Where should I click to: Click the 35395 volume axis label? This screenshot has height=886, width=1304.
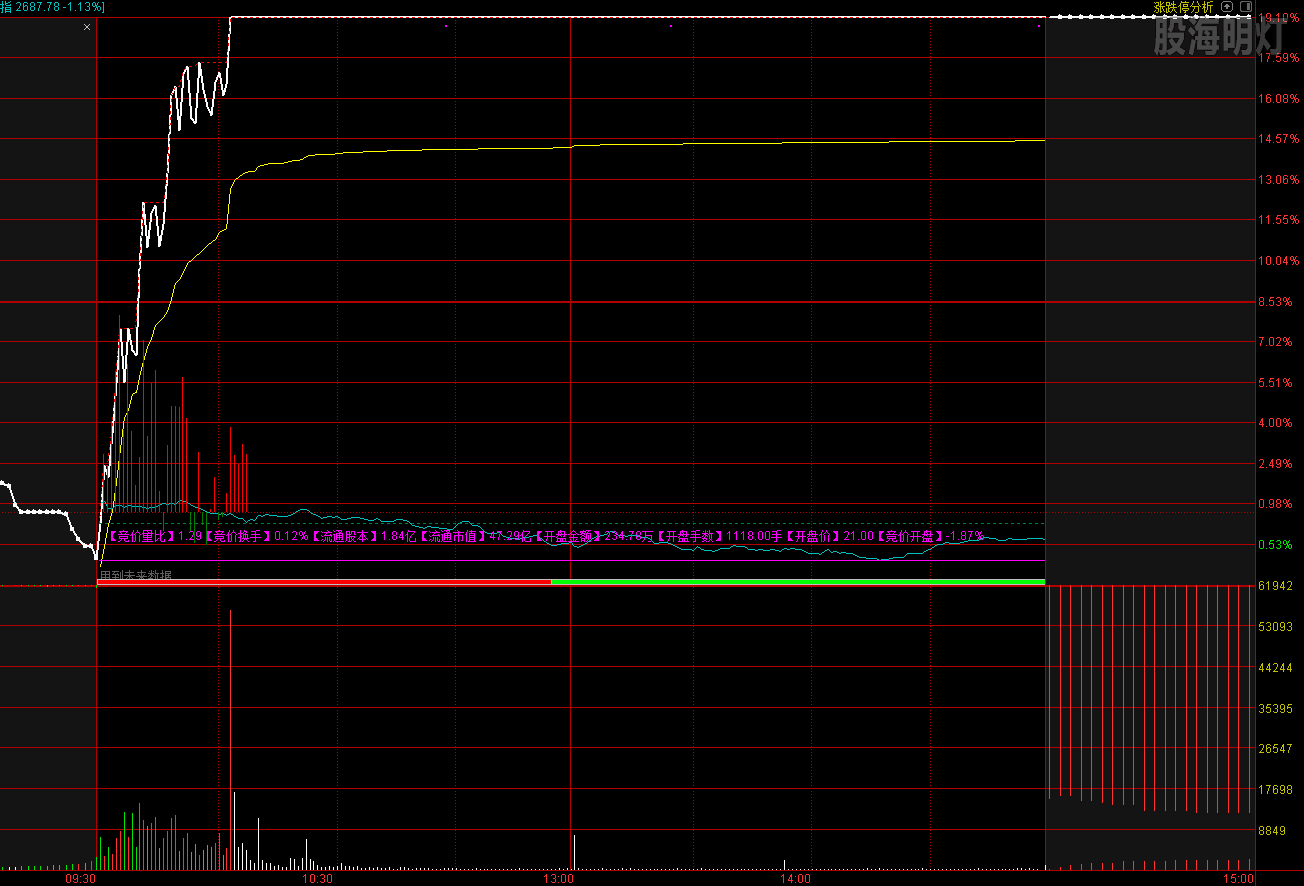coord(1277,709)
